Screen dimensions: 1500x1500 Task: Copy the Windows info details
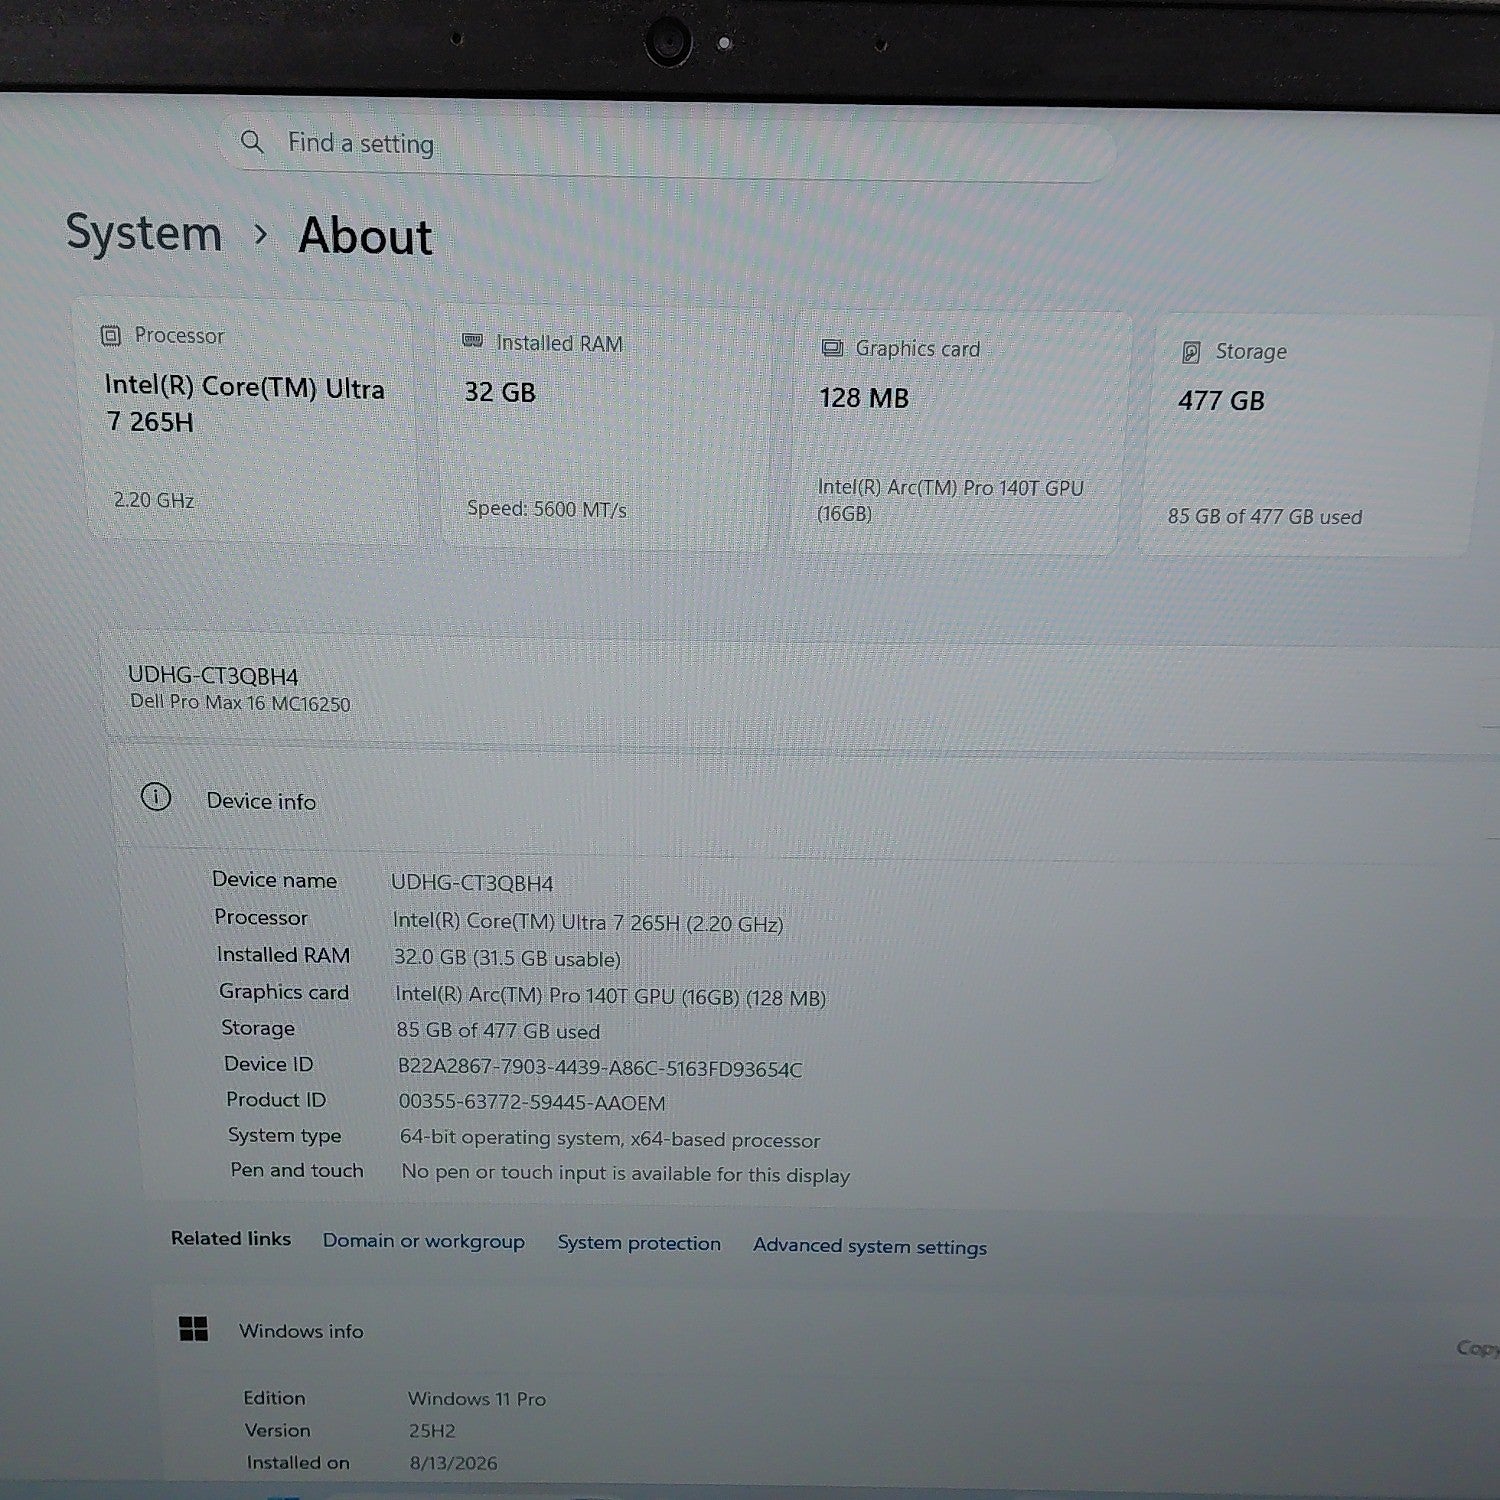point(1478,1349)
